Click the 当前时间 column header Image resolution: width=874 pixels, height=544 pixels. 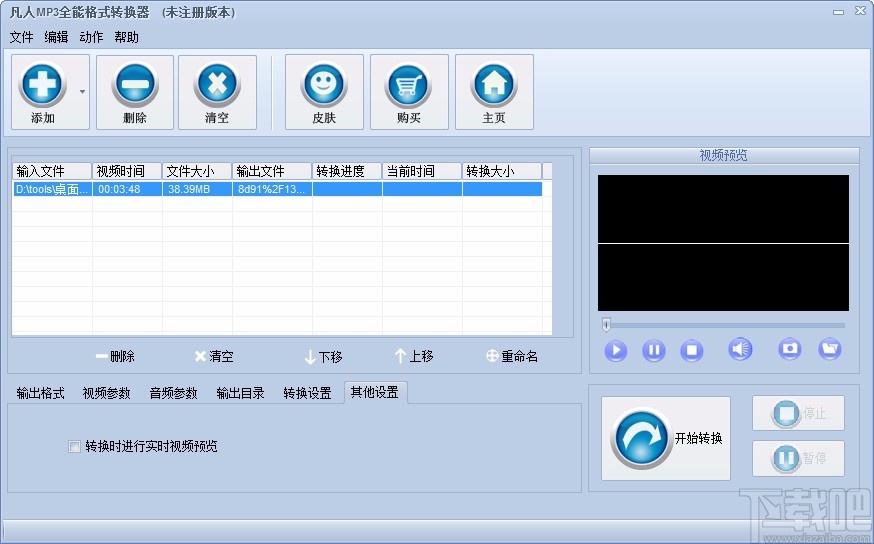pyautogui.click(x=423, y=171)
